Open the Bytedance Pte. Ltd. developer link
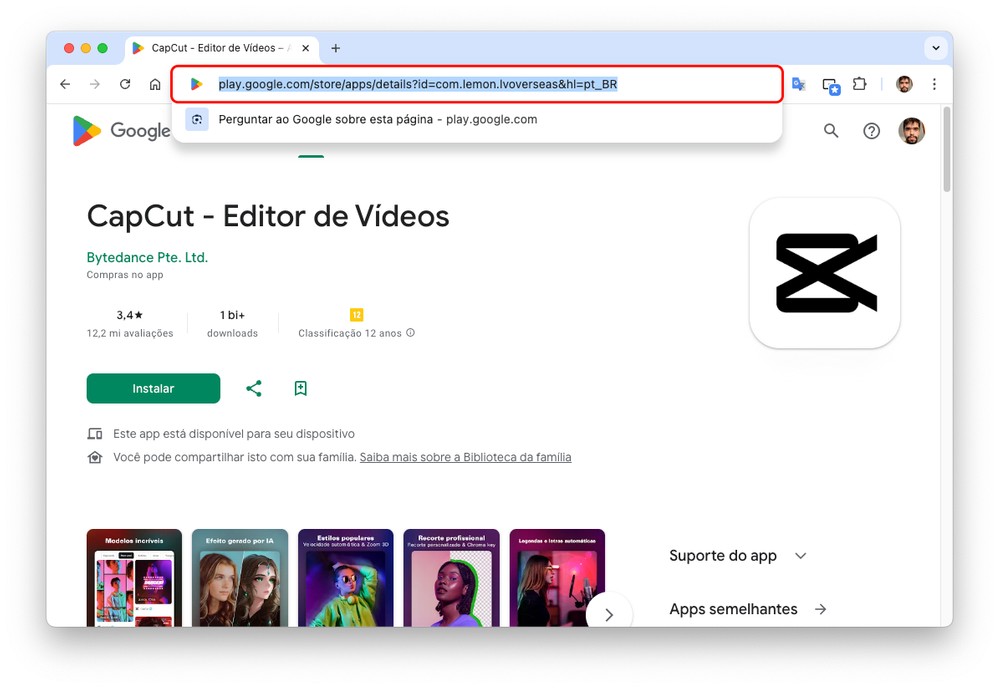The height and width of the screenshot is (689, 1000). click(x=147, y=258)
